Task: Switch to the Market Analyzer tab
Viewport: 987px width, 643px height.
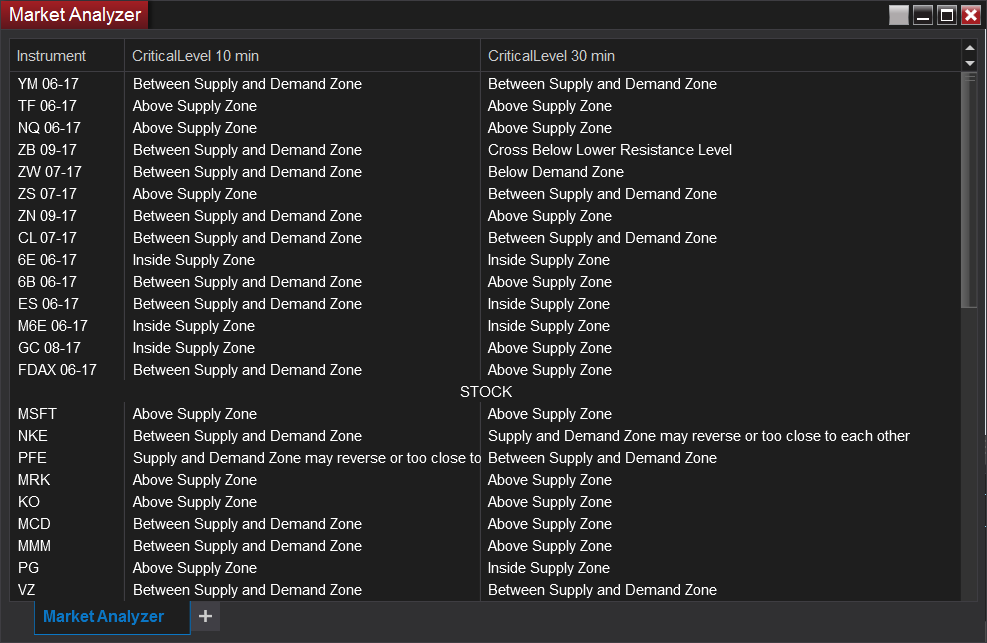Action: pos(104,616)
